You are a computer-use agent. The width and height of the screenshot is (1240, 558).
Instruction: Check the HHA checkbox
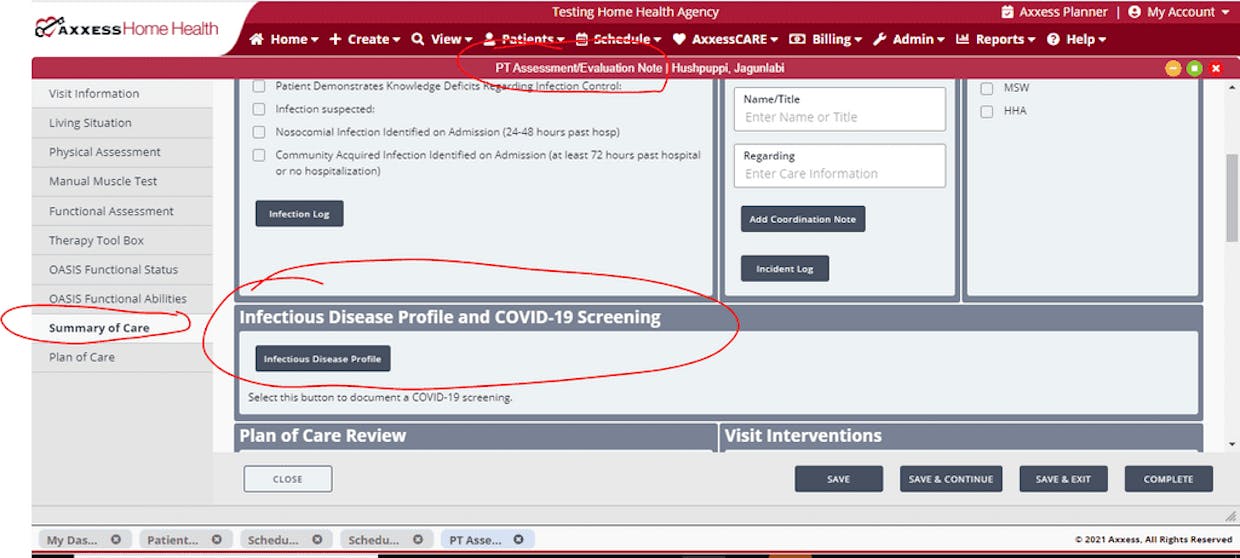pyautogui.click(x=987, y=111)
